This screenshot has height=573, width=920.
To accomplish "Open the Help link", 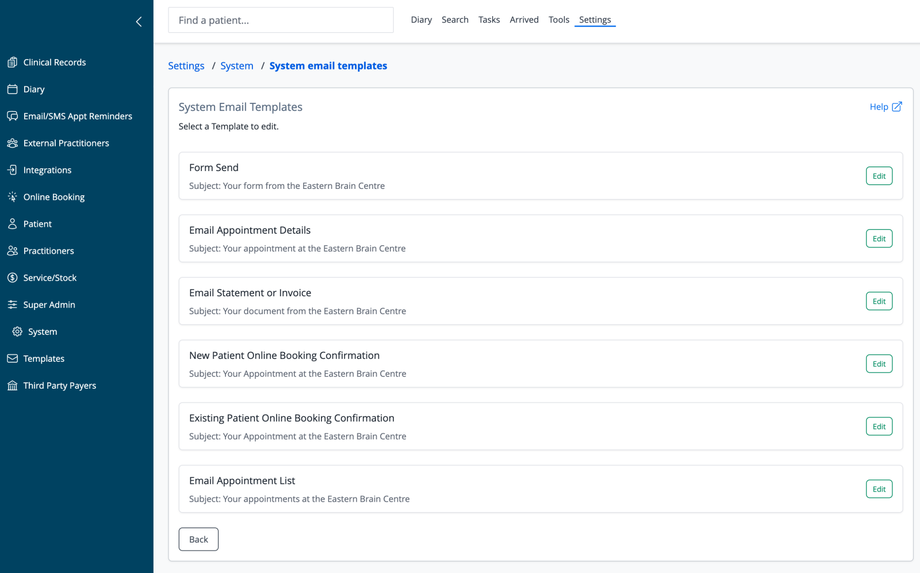I will [x=885, y=107].
